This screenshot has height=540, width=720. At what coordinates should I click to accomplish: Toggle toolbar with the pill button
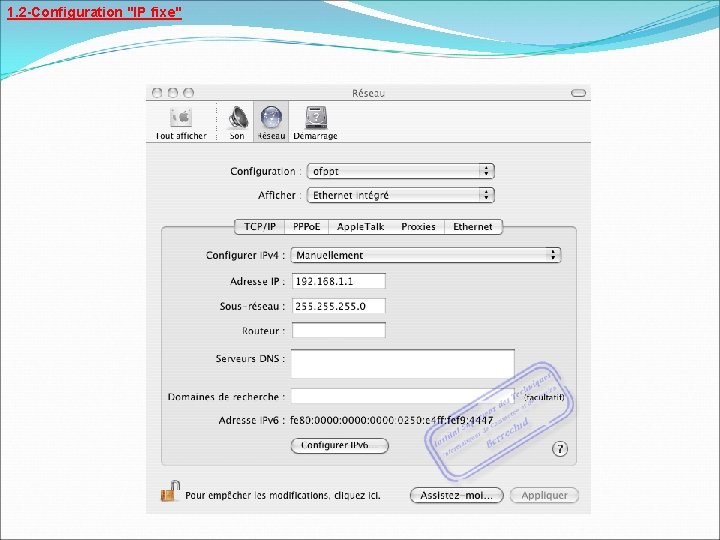[x=578, y=93]
